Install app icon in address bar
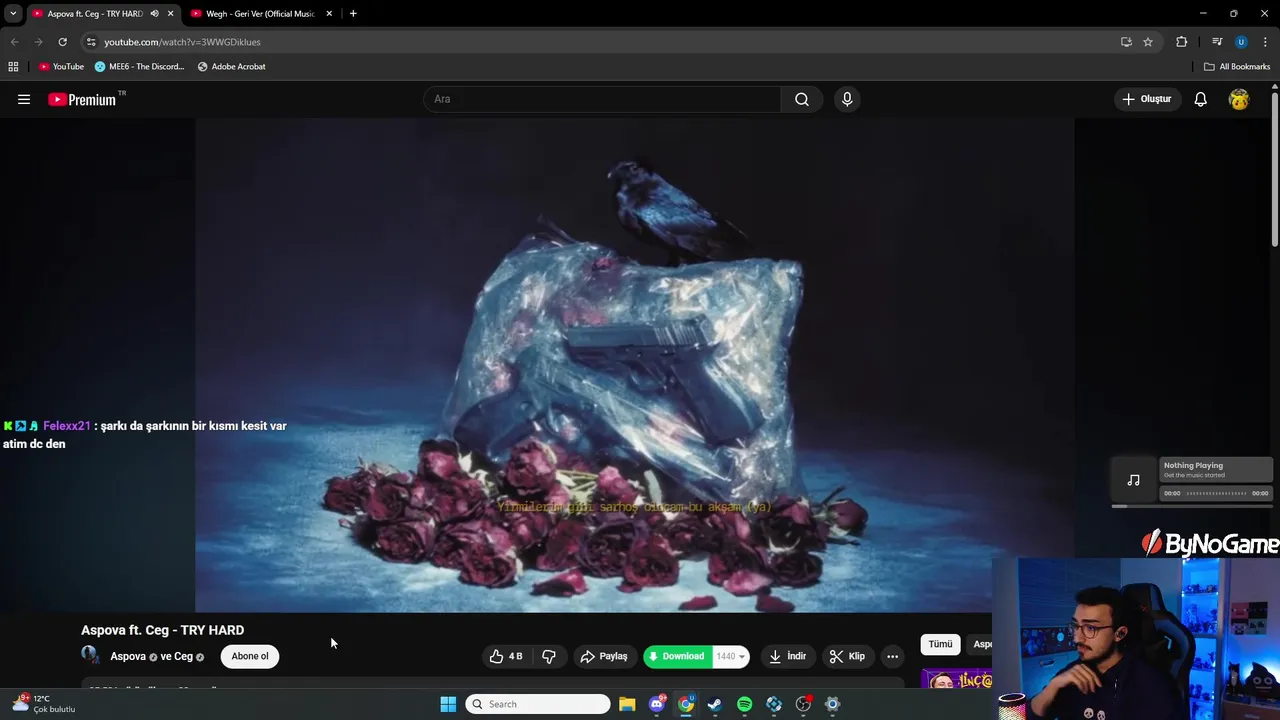 click(1126, 42)
